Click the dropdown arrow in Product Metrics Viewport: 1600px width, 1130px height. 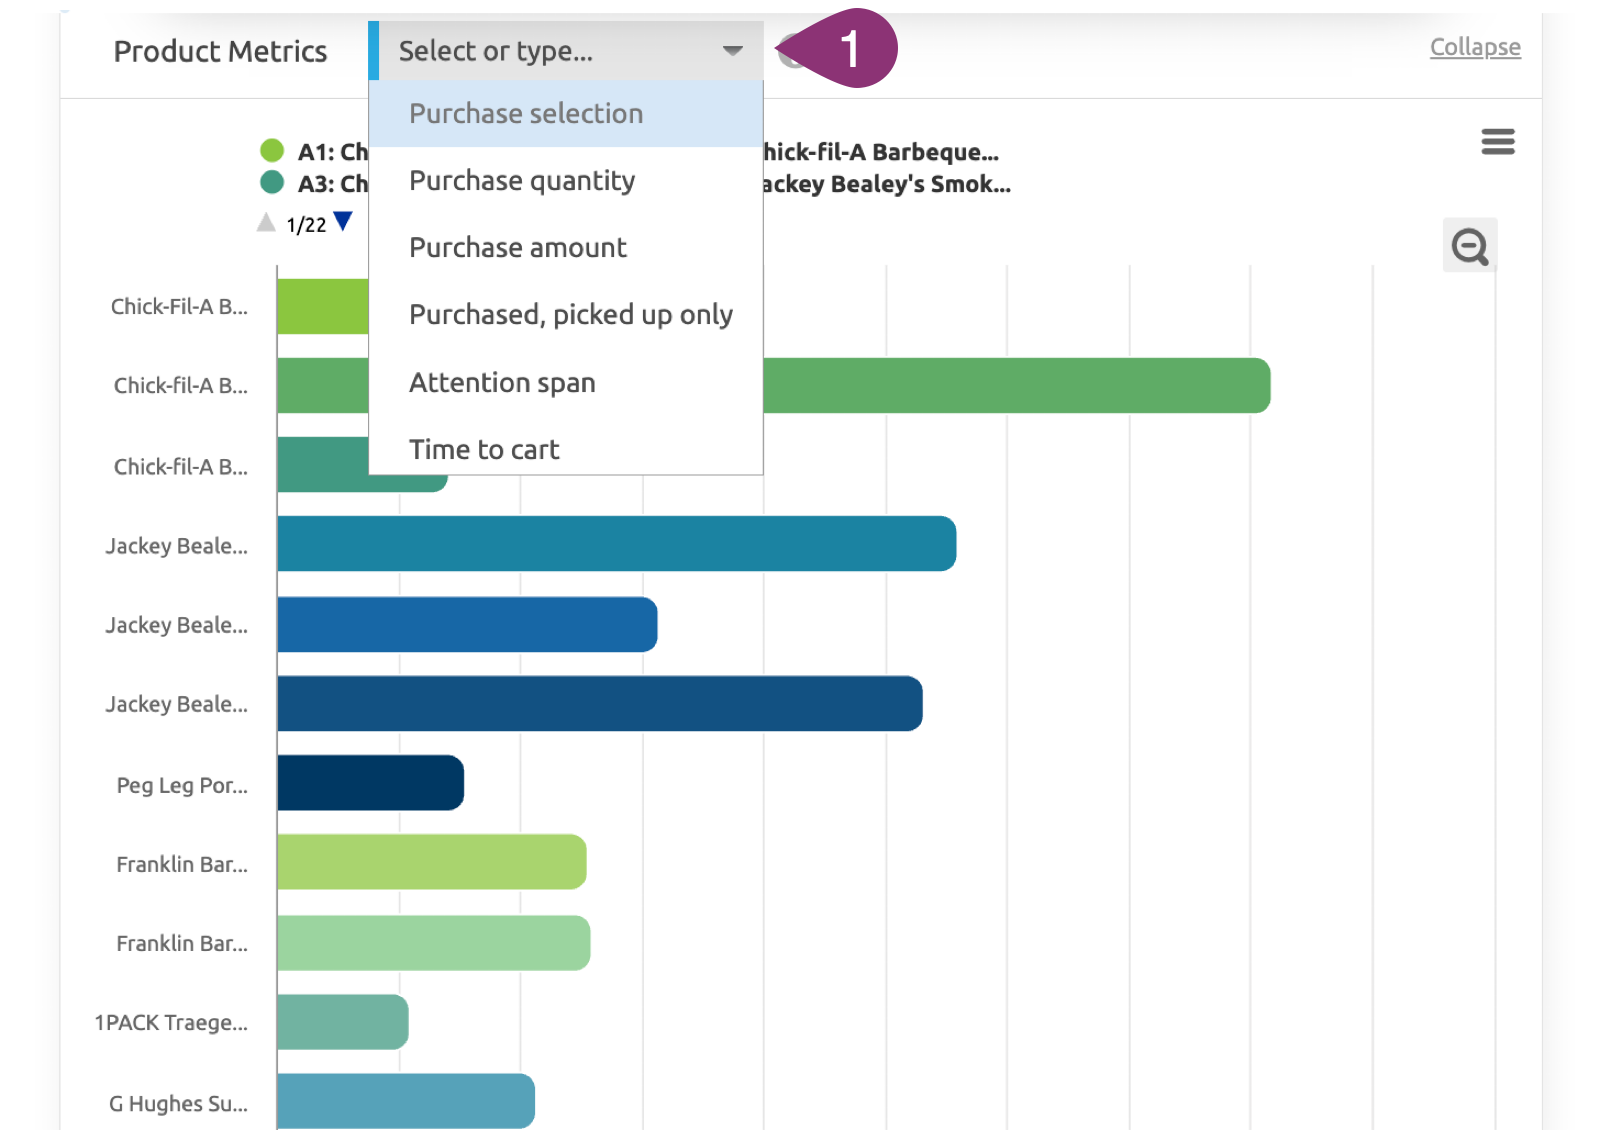coord(732,51)
